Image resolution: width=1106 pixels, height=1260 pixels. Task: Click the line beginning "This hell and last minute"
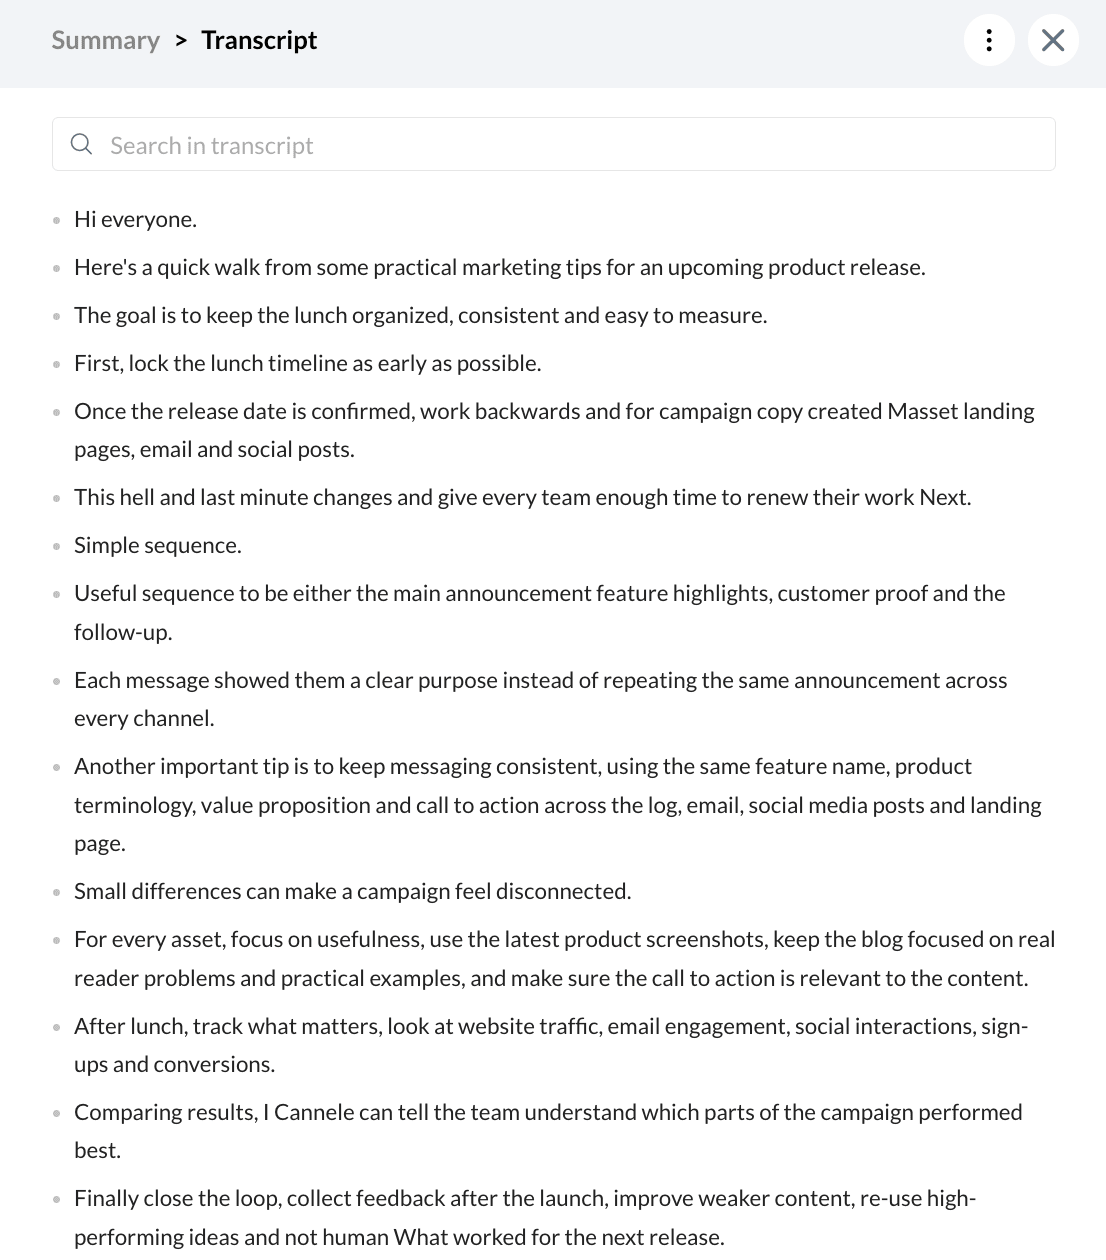(x=522, y=497)
